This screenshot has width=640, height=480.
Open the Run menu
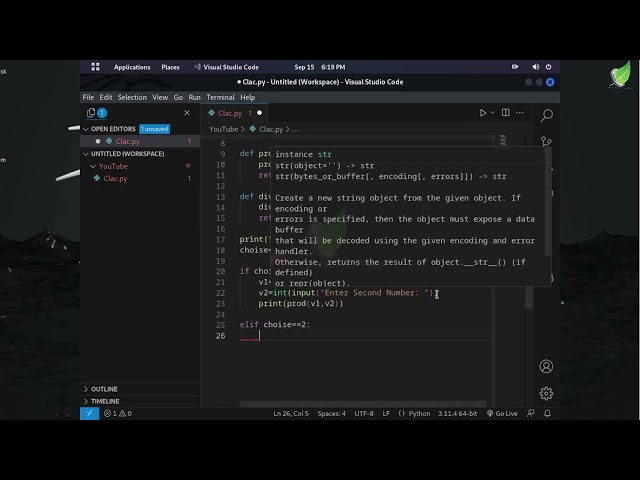click(x=194, y=97)
